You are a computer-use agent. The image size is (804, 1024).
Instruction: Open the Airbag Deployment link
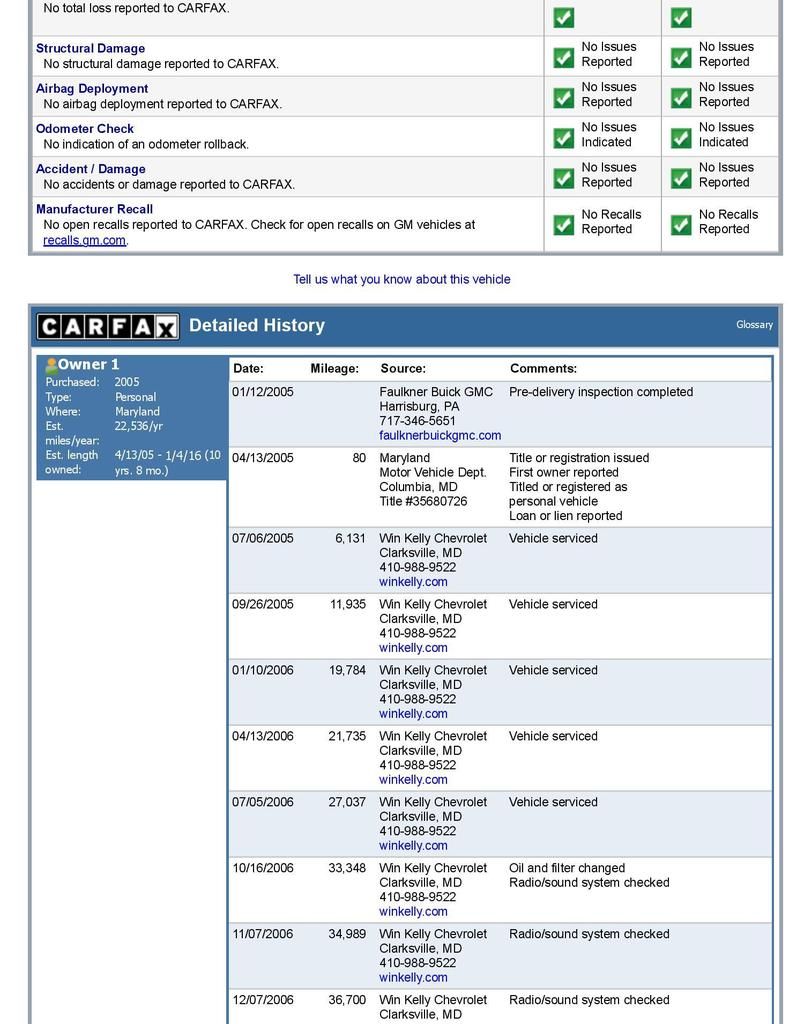coord(92,89)
